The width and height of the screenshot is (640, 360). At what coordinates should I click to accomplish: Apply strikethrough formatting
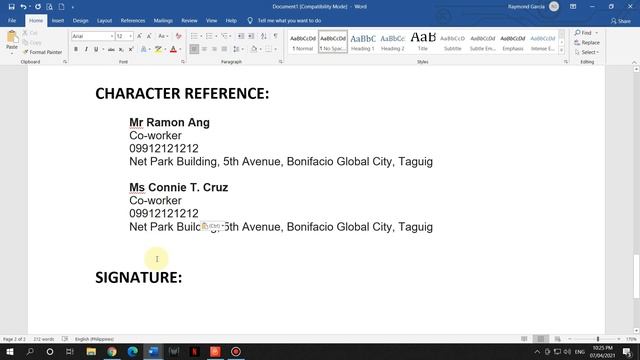tap(111, 49)
